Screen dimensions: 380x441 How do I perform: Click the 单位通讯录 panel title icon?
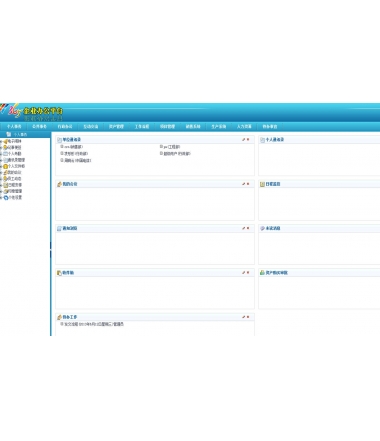59,140
